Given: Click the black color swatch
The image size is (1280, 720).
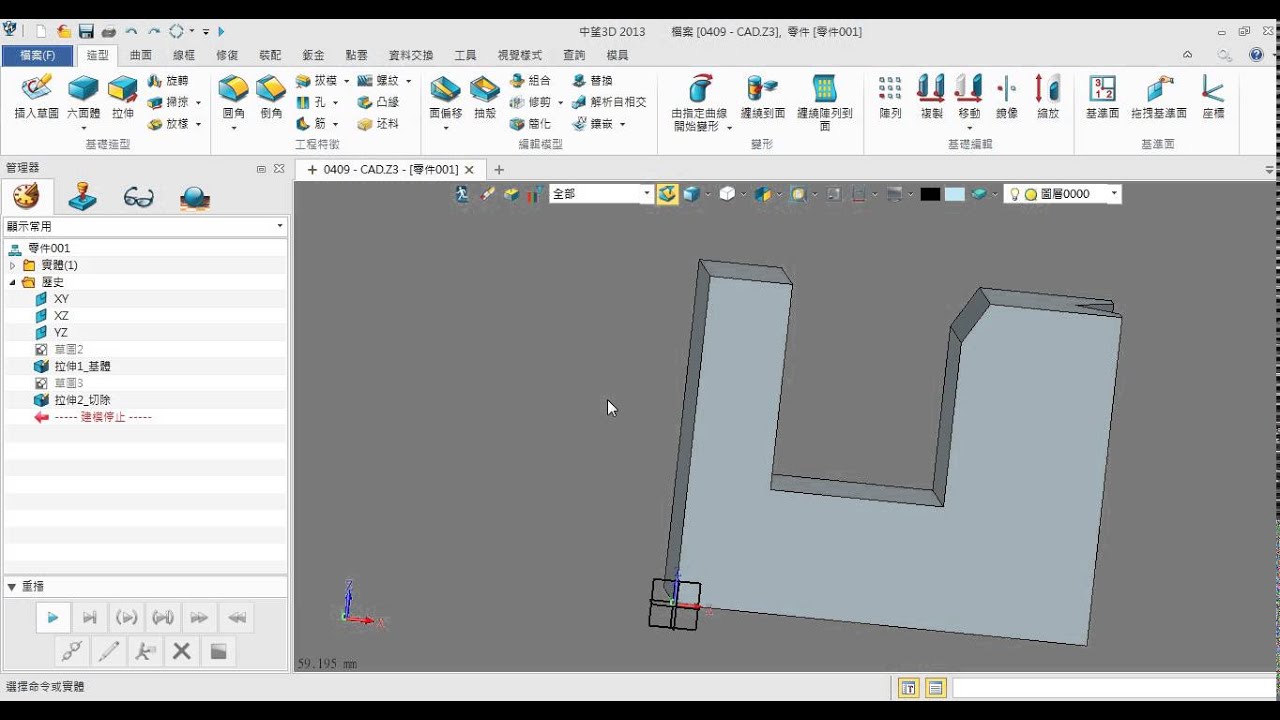Looking at the screenshot, I should point(930,194).
